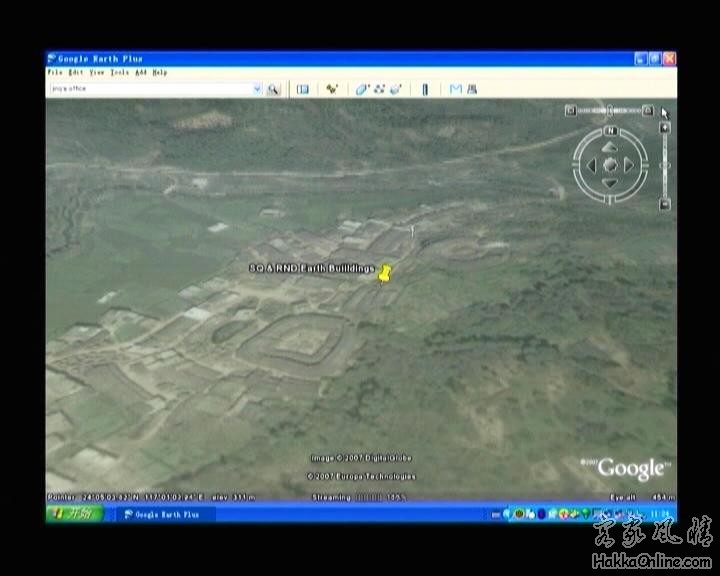Click the email envelope toolbar icon
Image resolution: width=720 pixels, height=576 pixels.
tap(456, 89)
